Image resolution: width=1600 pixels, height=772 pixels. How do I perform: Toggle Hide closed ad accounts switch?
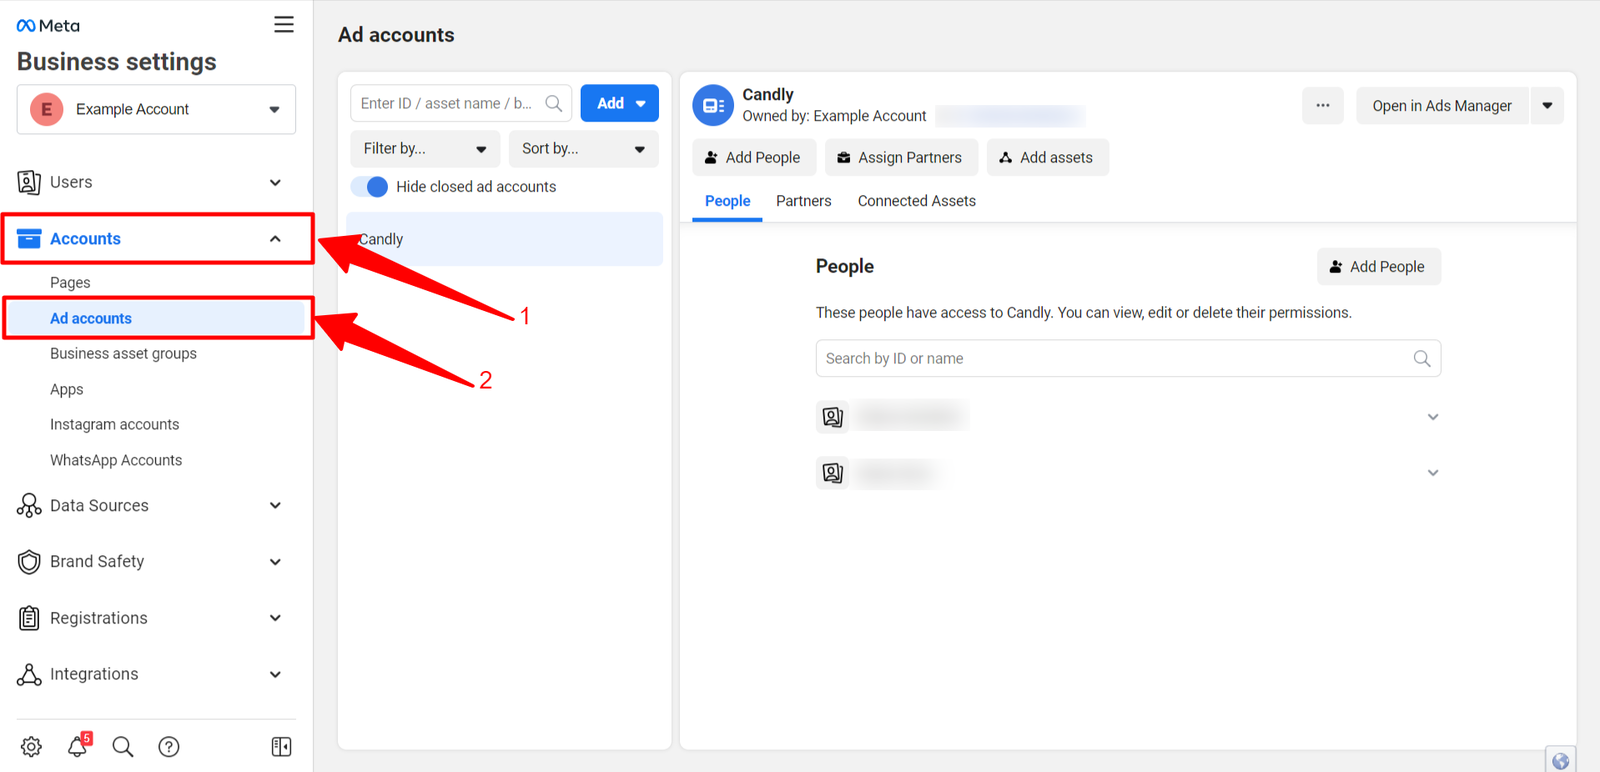(x=369, y=187)
